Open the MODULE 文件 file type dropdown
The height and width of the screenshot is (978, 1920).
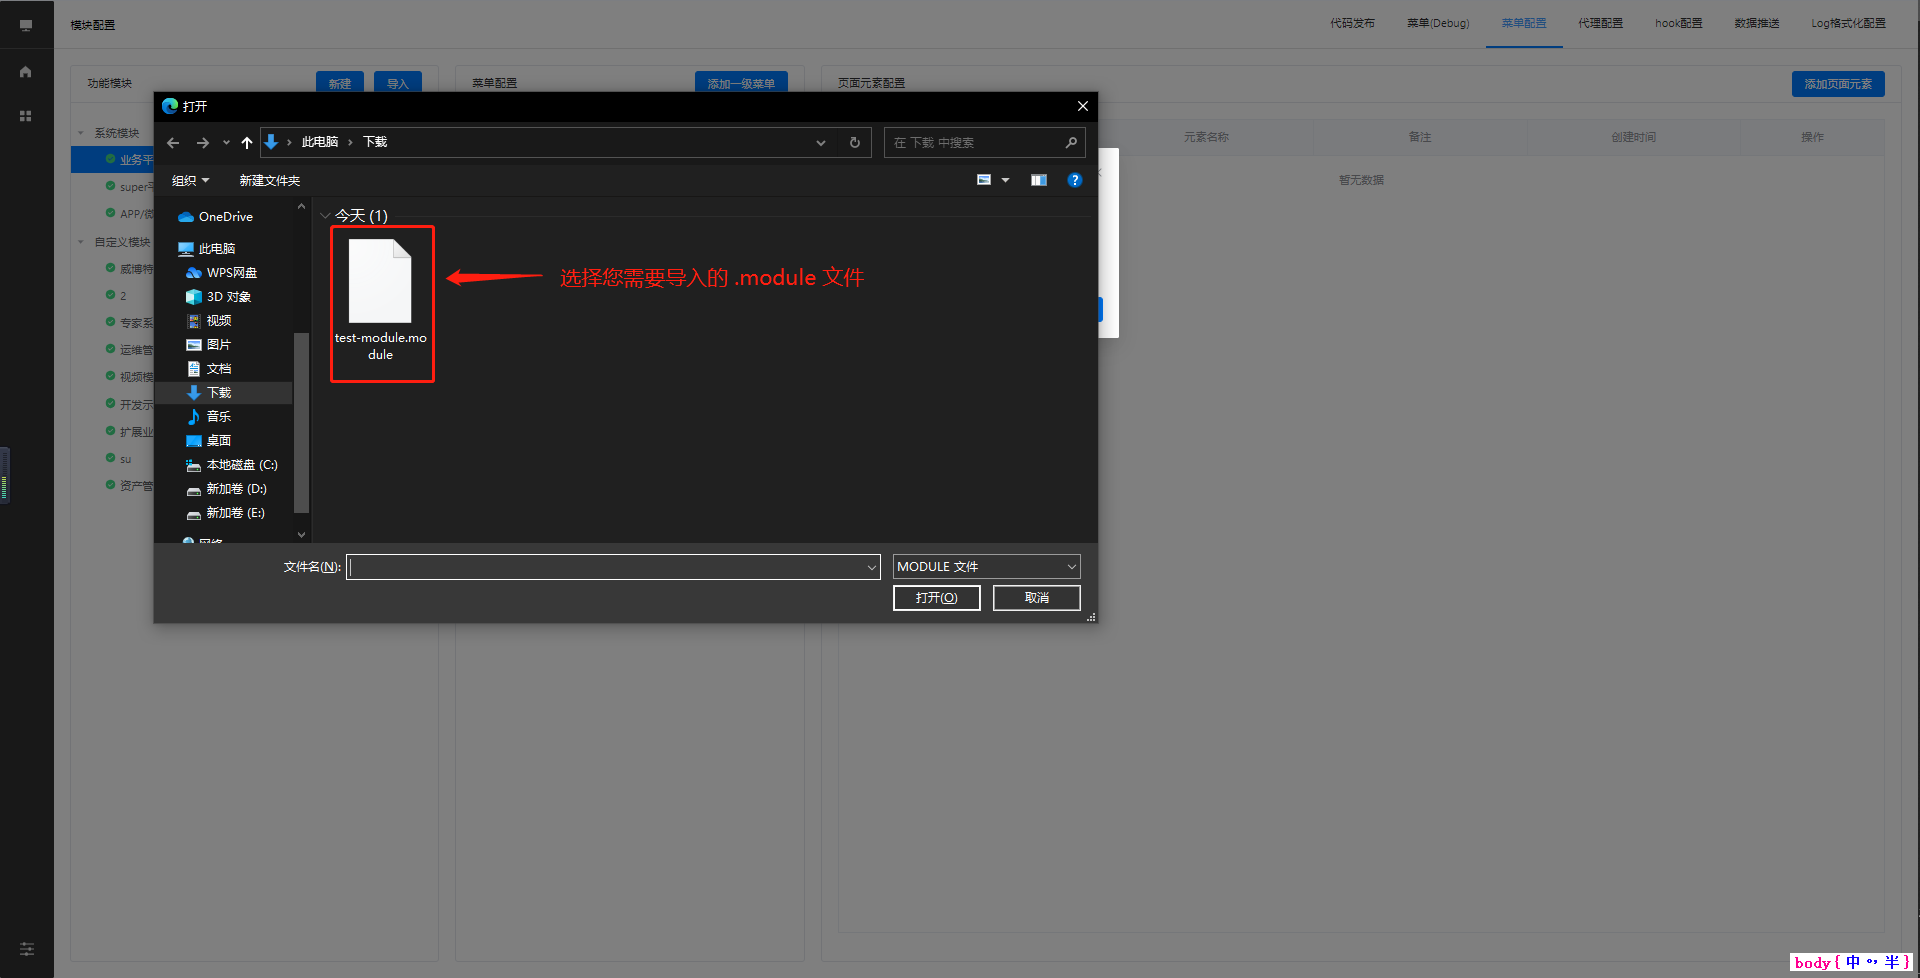pos(986,567)
